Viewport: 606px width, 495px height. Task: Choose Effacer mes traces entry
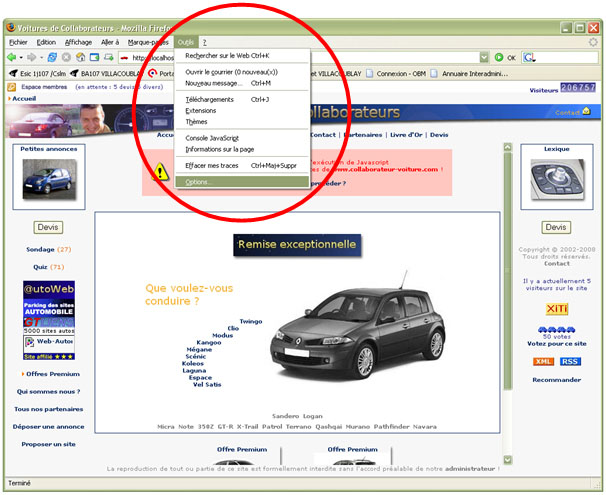coord(242,165)
